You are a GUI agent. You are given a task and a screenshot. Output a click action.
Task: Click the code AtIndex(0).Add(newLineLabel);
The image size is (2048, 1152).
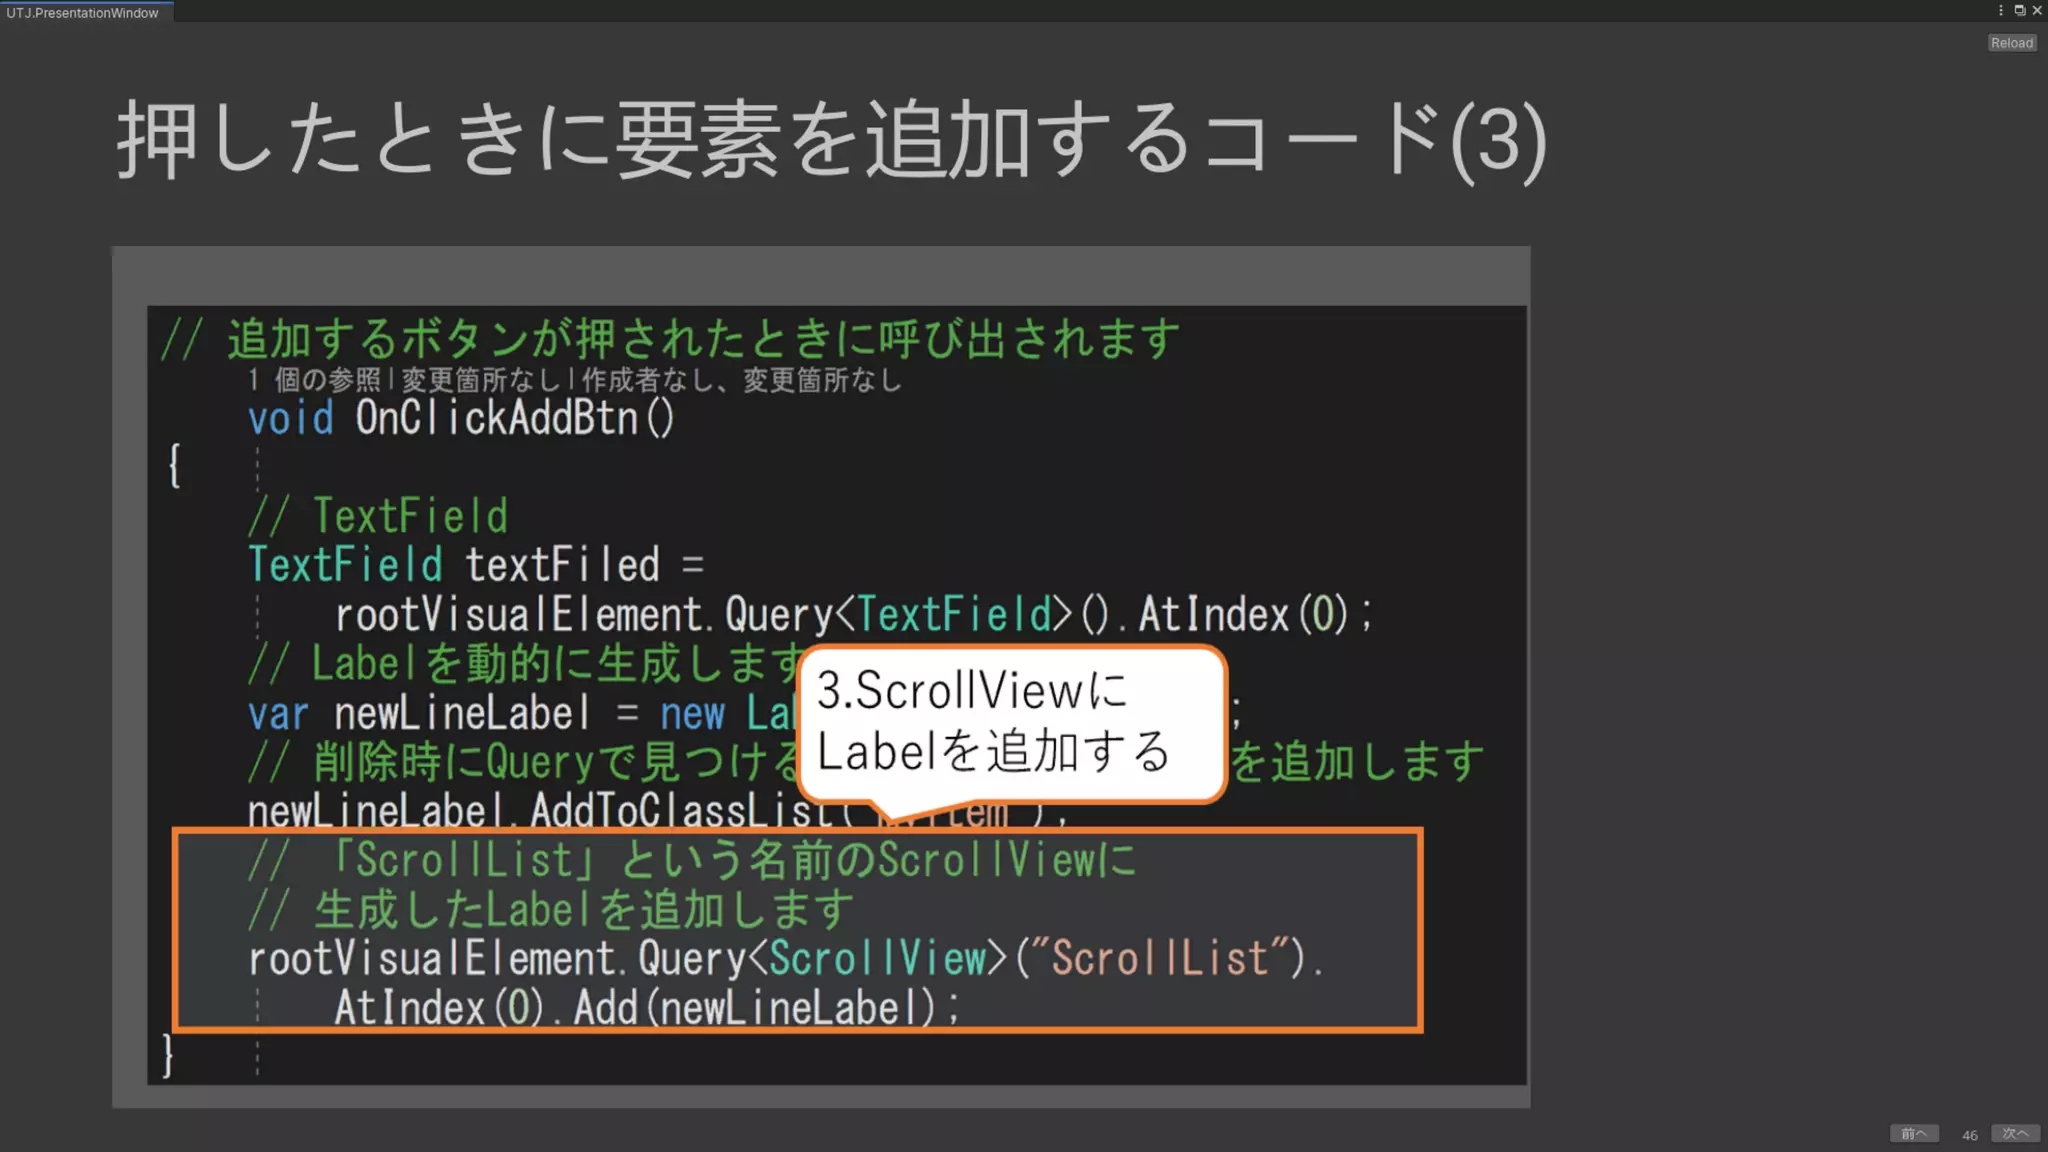click(646, 1007)
